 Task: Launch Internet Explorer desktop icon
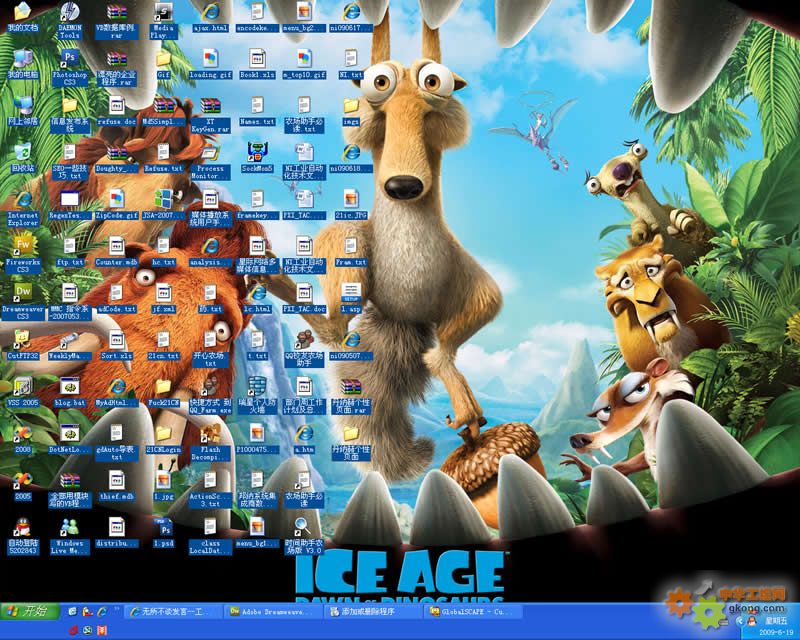(23, 208)
